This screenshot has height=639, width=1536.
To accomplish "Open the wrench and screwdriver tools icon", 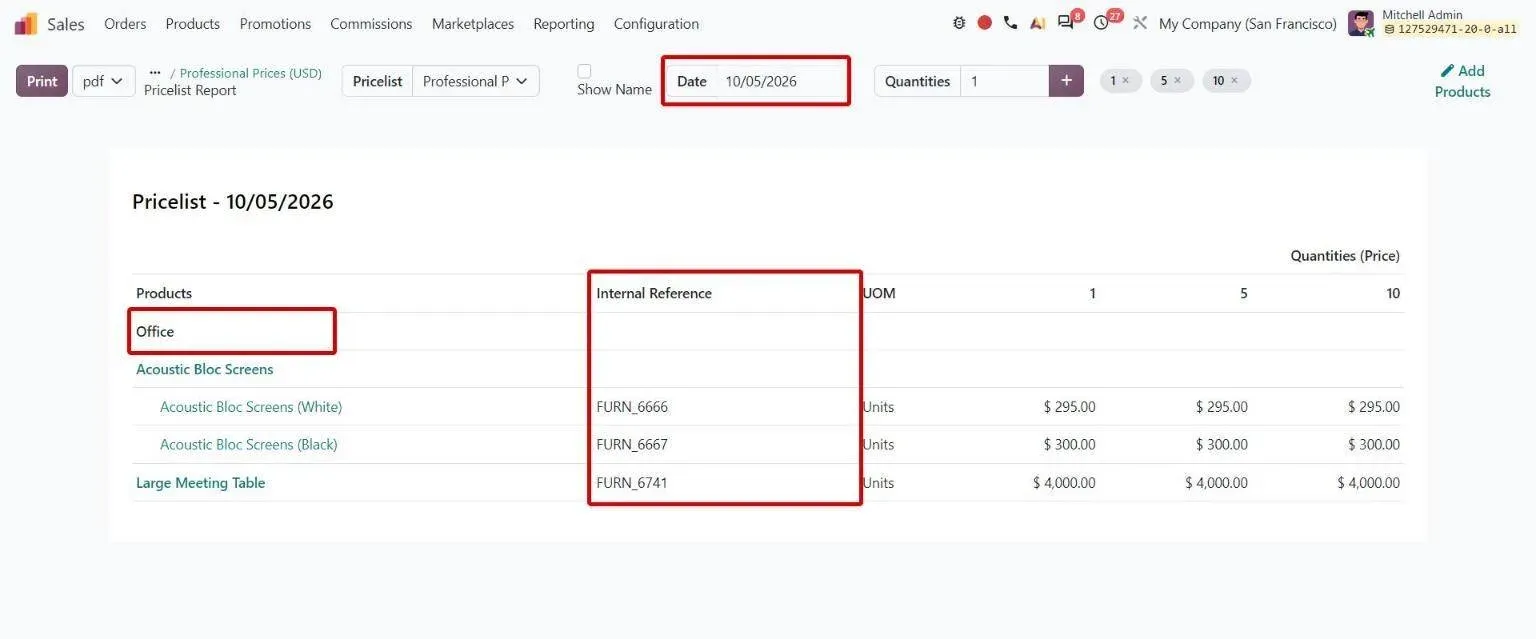I will [x=1139, y=23].
